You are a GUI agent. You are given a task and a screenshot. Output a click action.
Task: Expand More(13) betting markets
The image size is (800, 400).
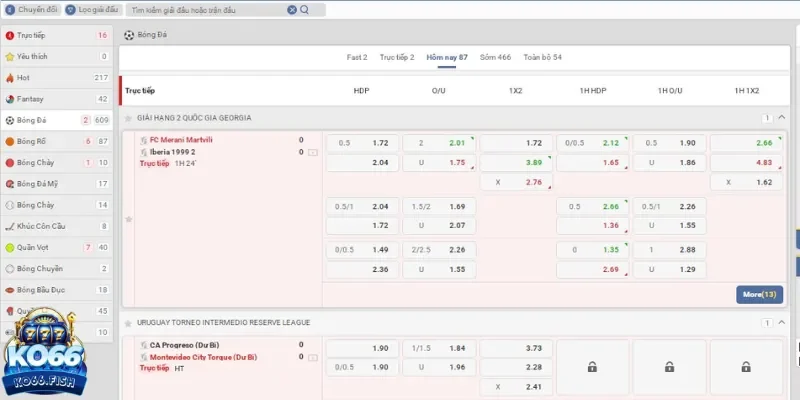tap(757, 294)
